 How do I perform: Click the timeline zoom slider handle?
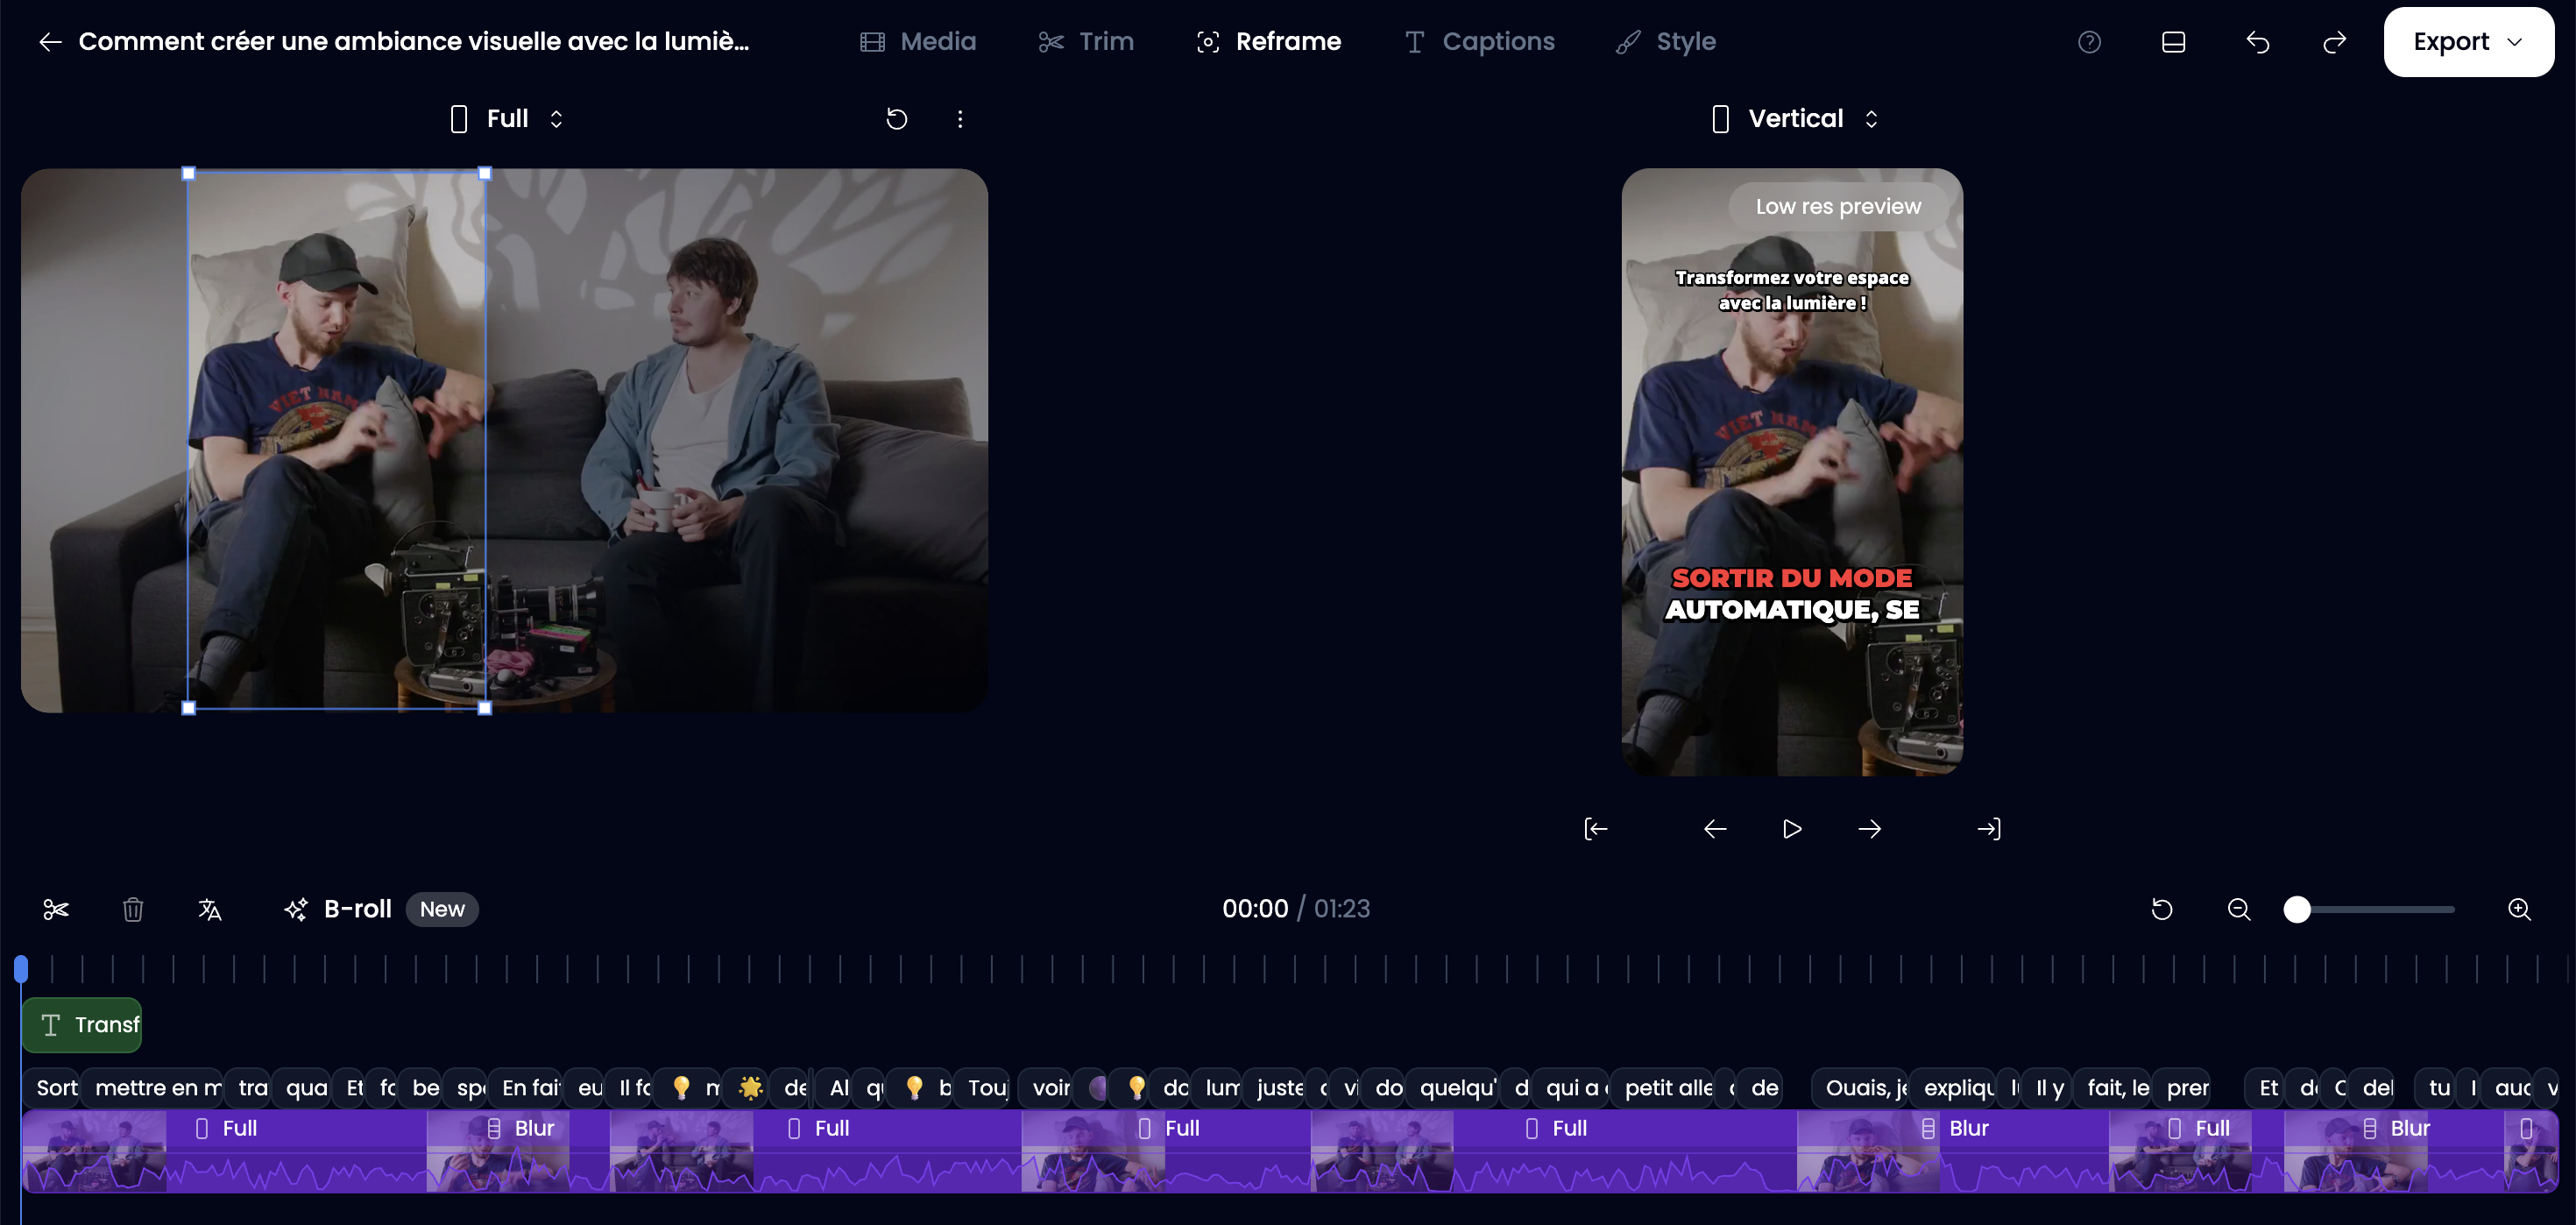point(2297,909)
